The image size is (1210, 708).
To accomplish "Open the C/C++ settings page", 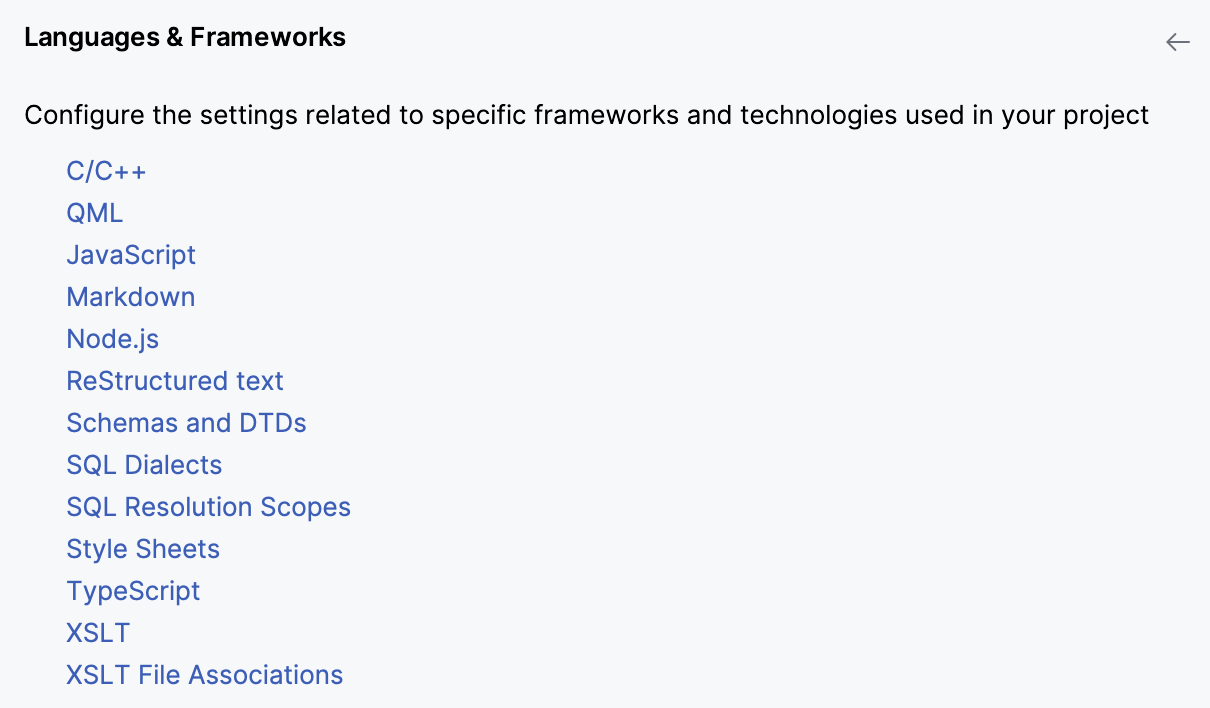I will click(106, 170).
